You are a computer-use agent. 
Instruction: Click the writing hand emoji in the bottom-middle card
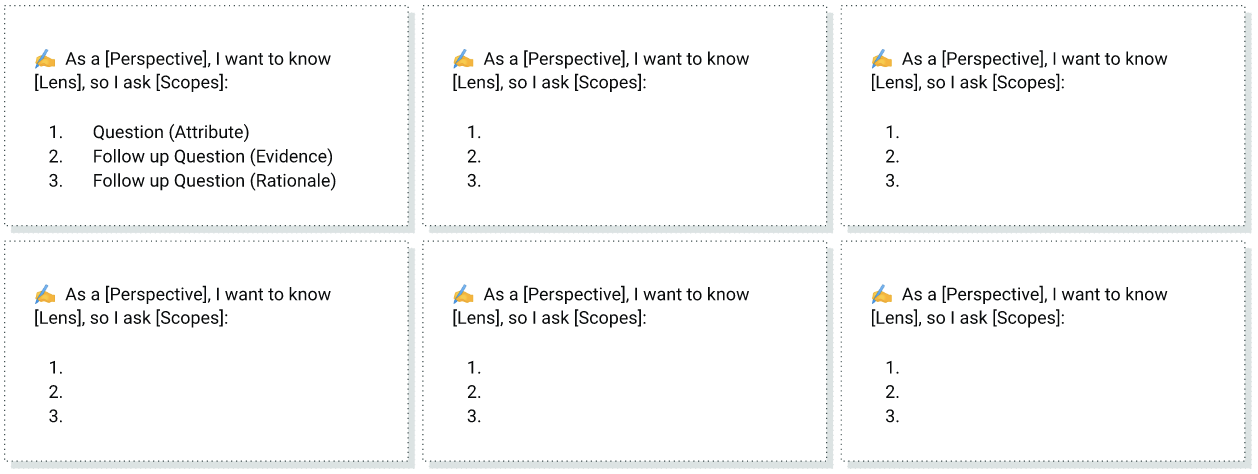(463, 295)
